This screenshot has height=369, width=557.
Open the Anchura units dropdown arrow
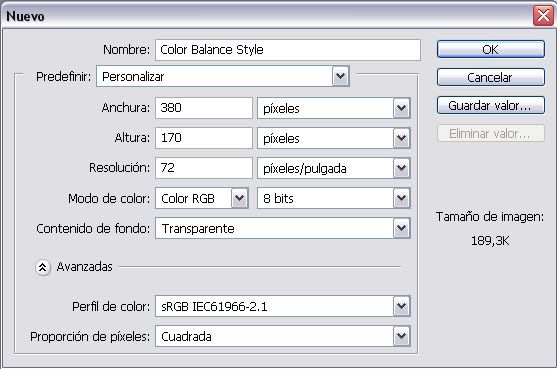pos(402,108)
